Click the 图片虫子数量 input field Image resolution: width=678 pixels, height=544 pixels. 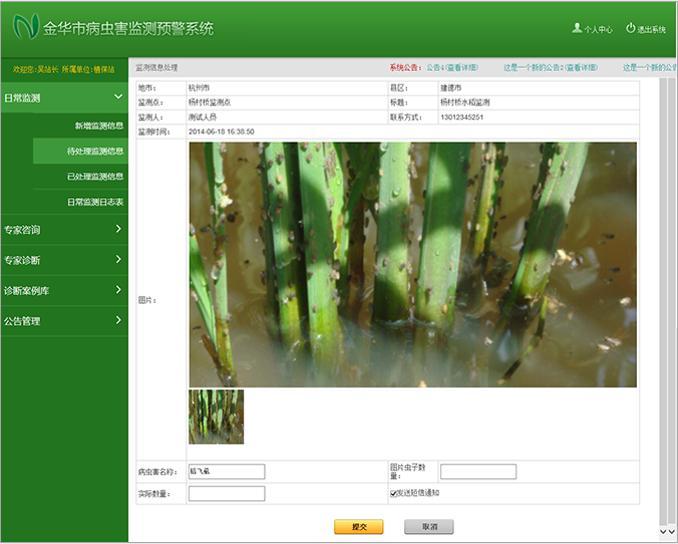point(478,472)
